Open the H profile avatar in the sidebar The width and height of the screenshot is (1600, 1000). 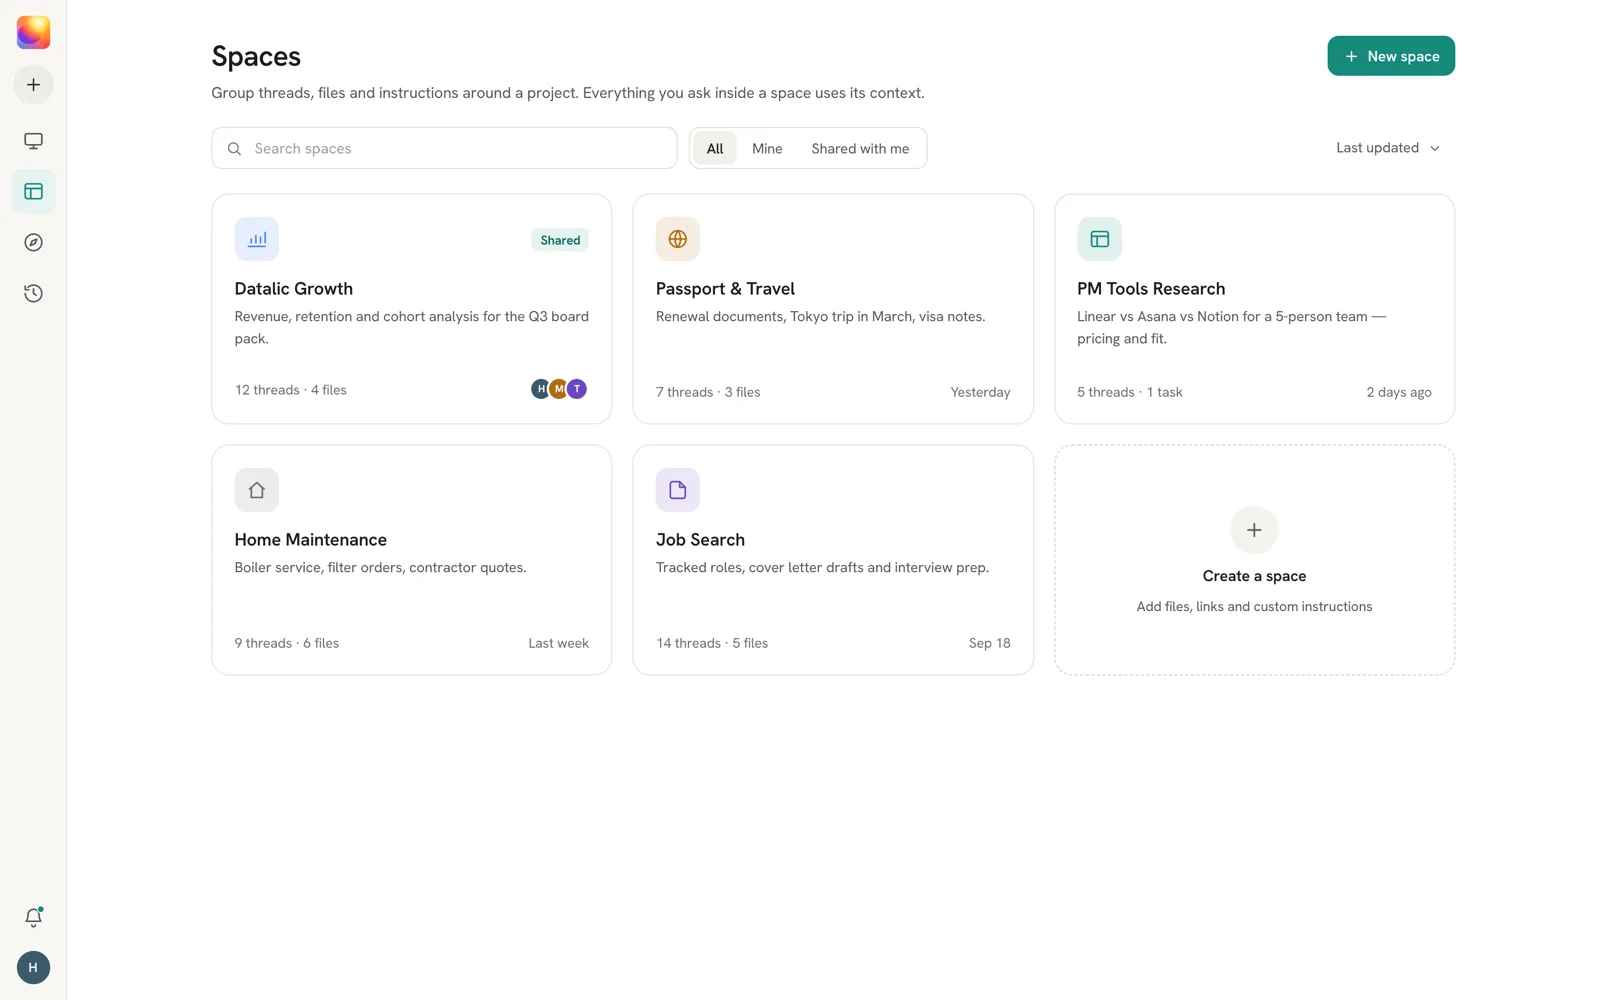pyautogui.click(x=33, y=967)
